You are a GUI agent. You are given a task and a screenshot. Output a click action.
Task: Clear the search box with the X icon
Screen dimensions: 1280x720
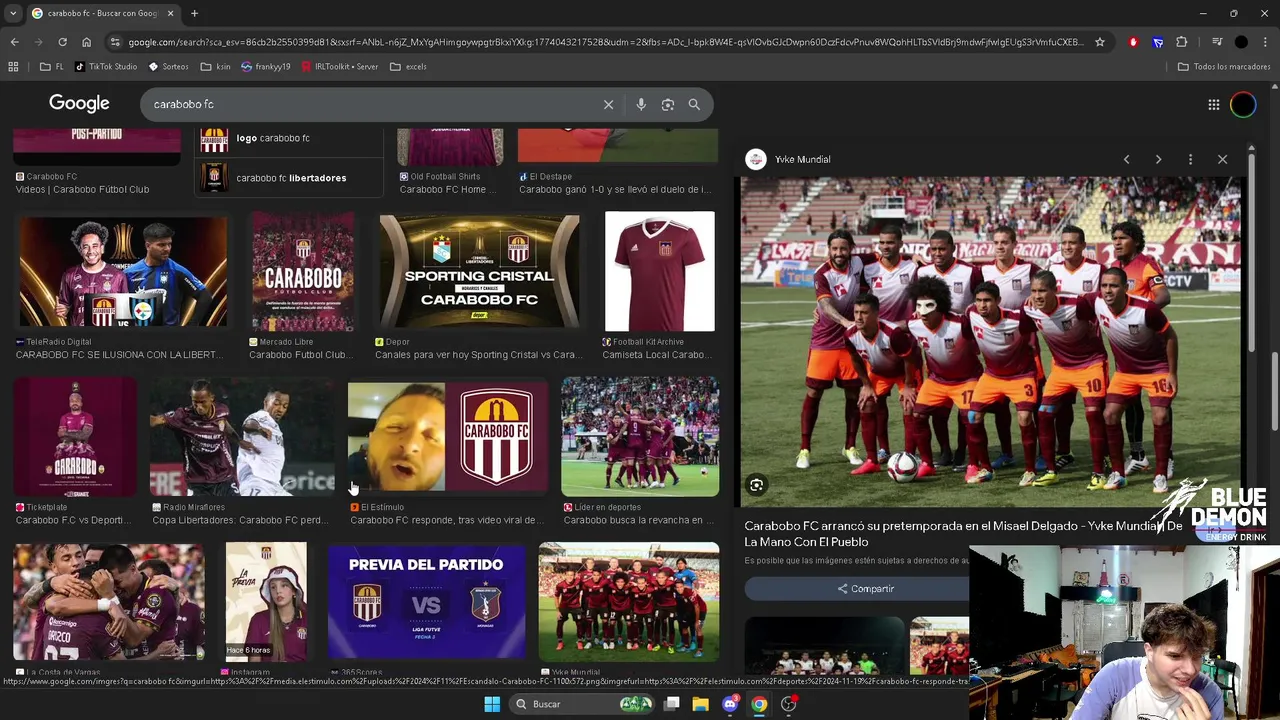click(x=608, y=104)
